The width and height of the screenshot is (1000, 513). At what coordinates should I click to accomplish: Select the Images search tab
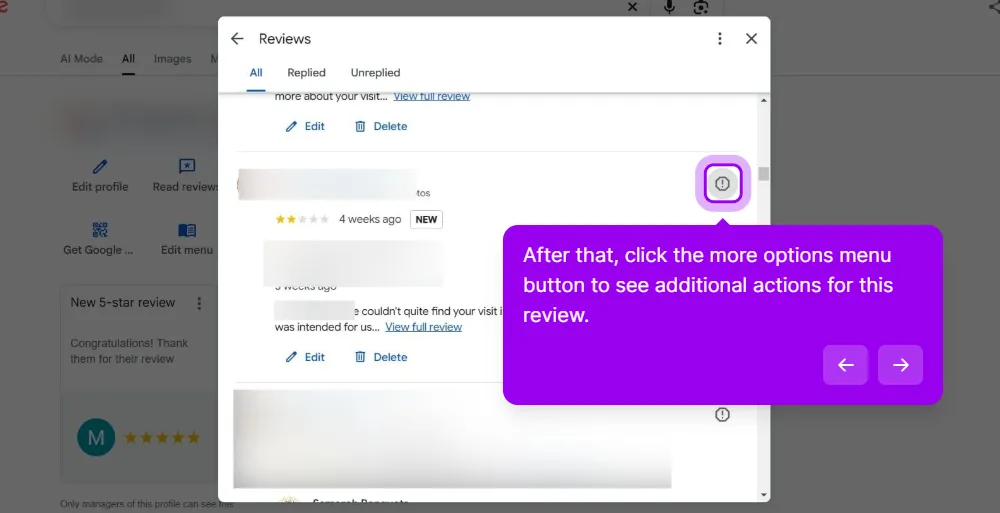172,59
